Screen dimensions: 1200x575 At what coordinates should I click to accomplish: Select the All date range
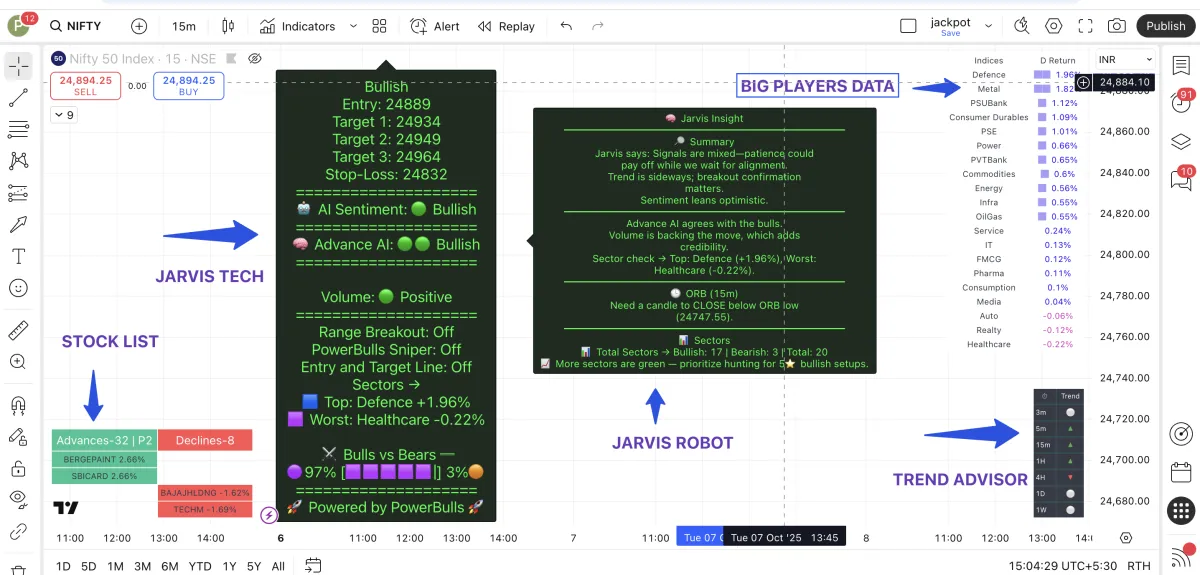coord(278,566)
